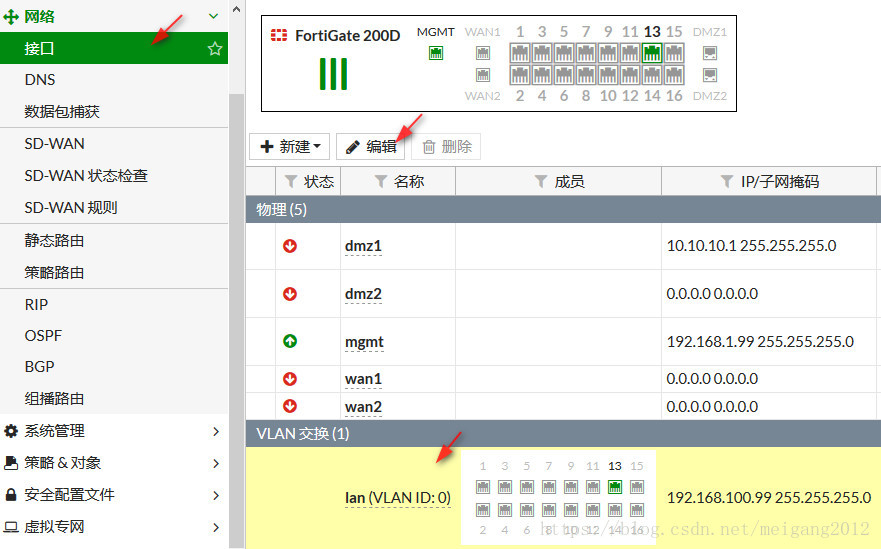Click the 编辑 button
This screenshot has height=549, width=881.
(370, 147)
